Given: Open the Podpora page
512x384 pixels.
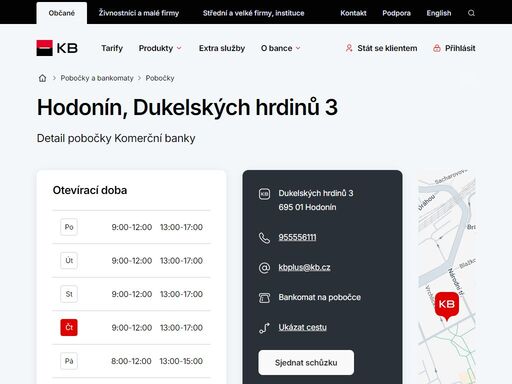Looking at the screenshot, I should [396, 13].
